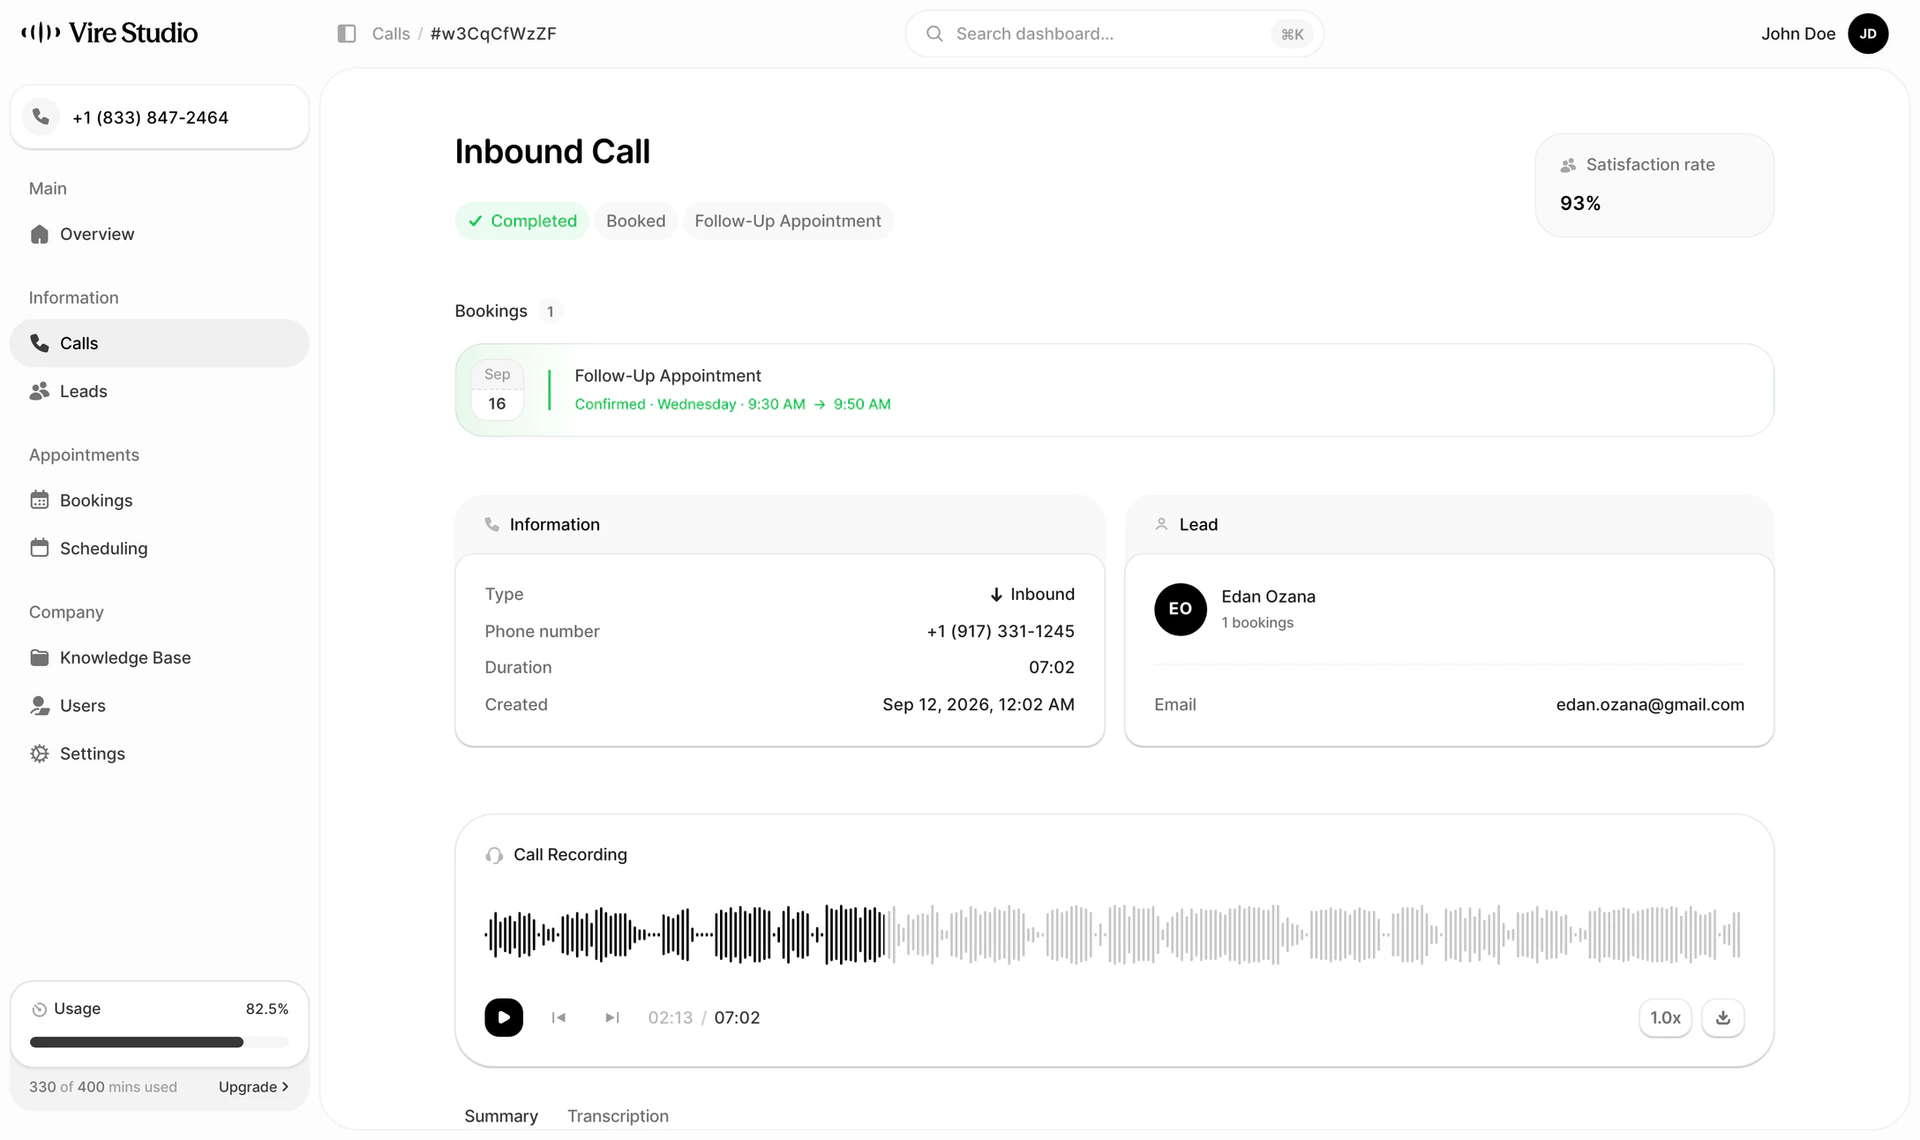Click breadcrumb ID #w3CqCfWzZF
Screen dimensions: 1920x1140
click(493, 34)
